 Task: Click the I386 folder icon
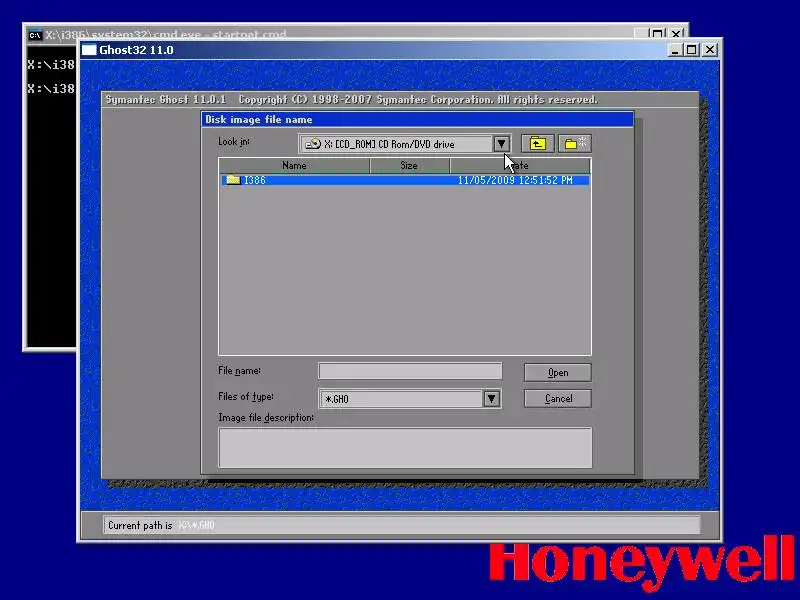point(233,180)
